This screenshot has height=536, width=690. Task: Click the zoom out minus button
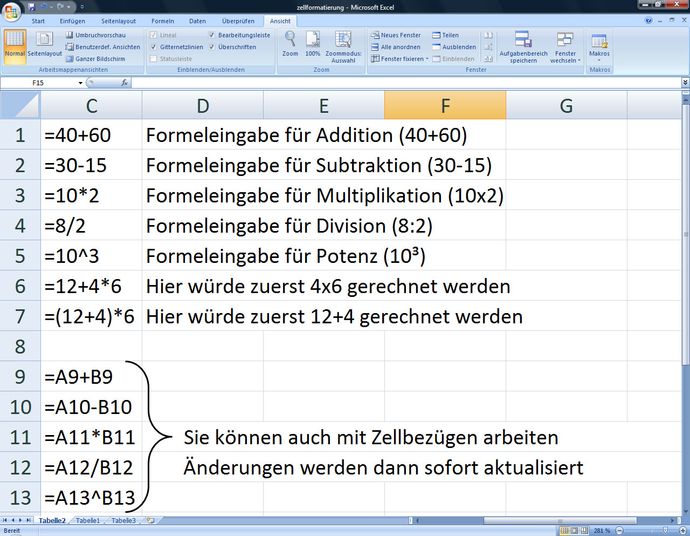[619, 531]
